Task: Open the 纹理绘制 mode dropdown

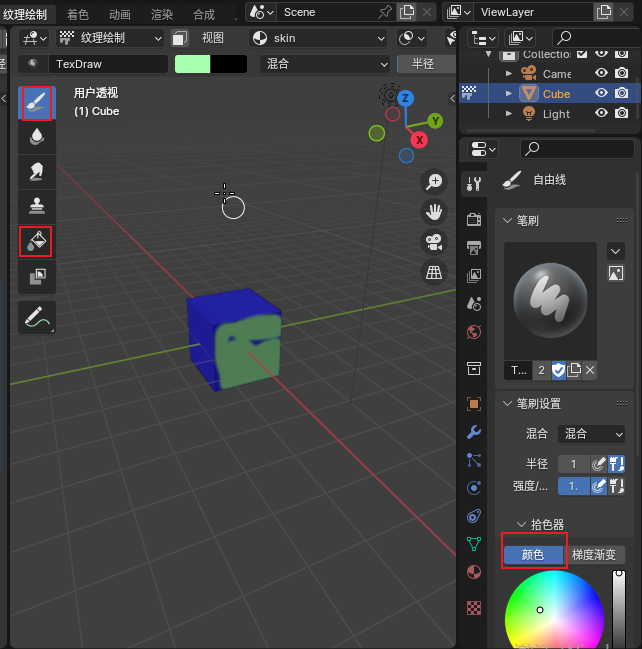Action: coord(110,38)
